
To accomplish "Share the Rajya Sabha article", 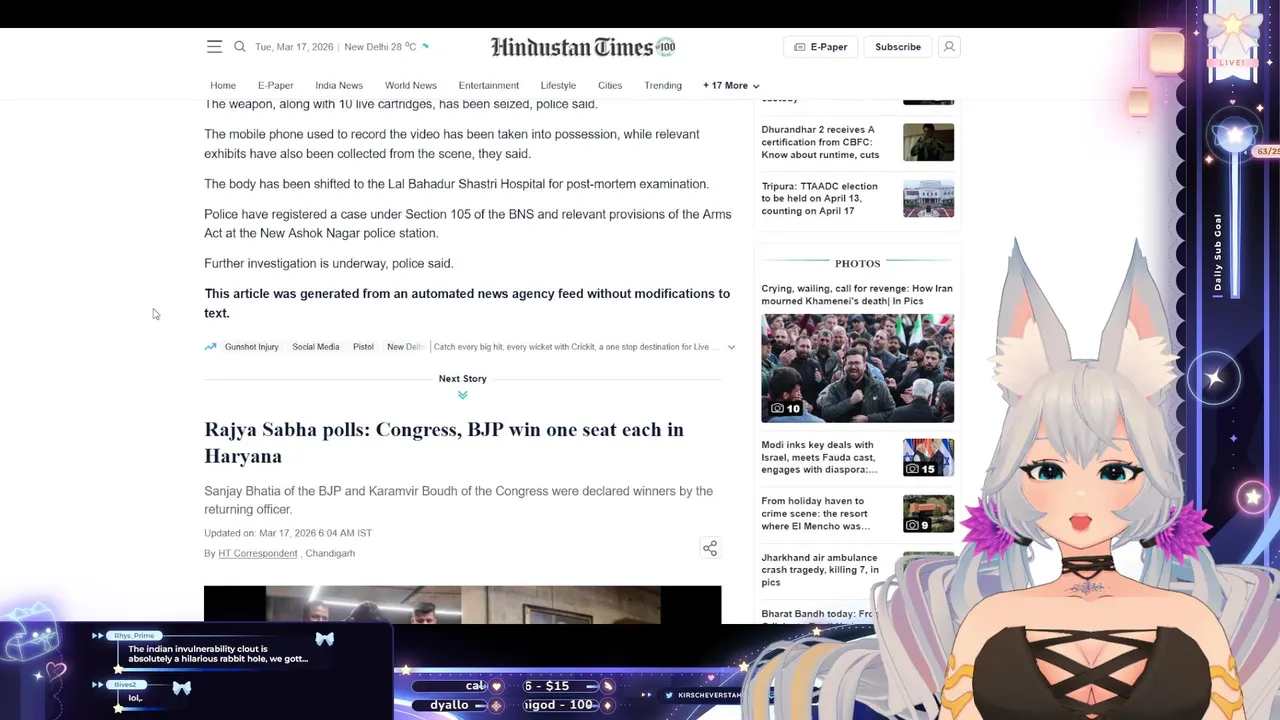I will click(x=710, y=548).
